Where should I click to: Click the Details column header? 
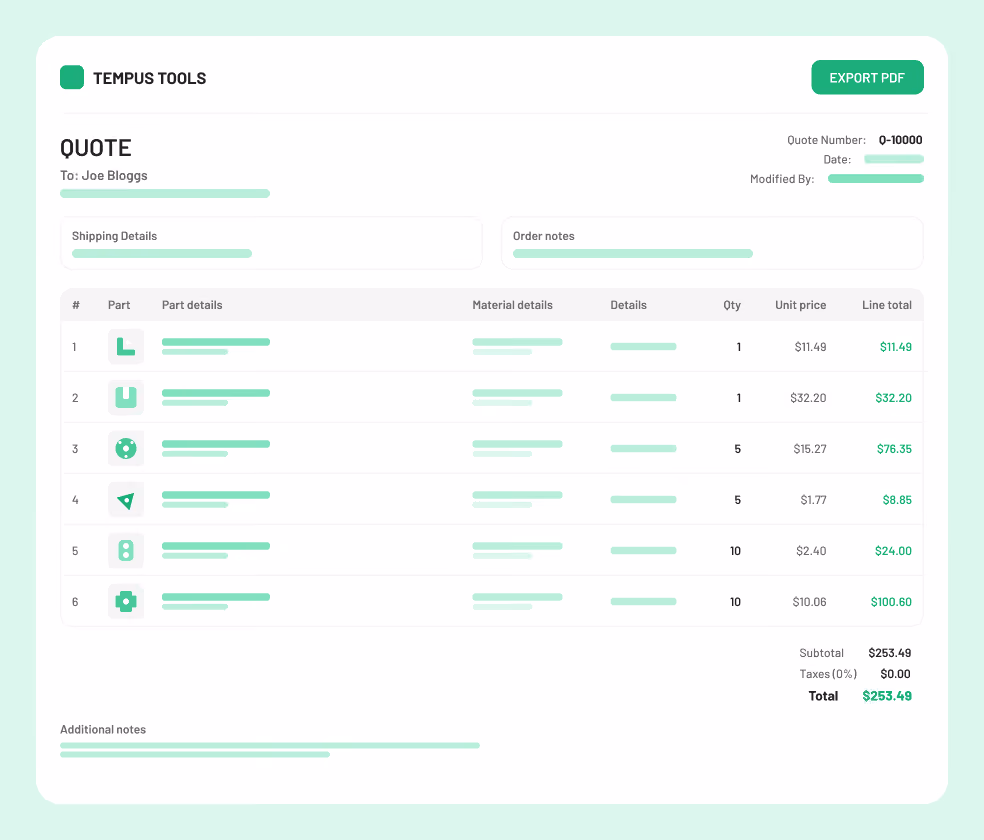[x=628, y=305]
